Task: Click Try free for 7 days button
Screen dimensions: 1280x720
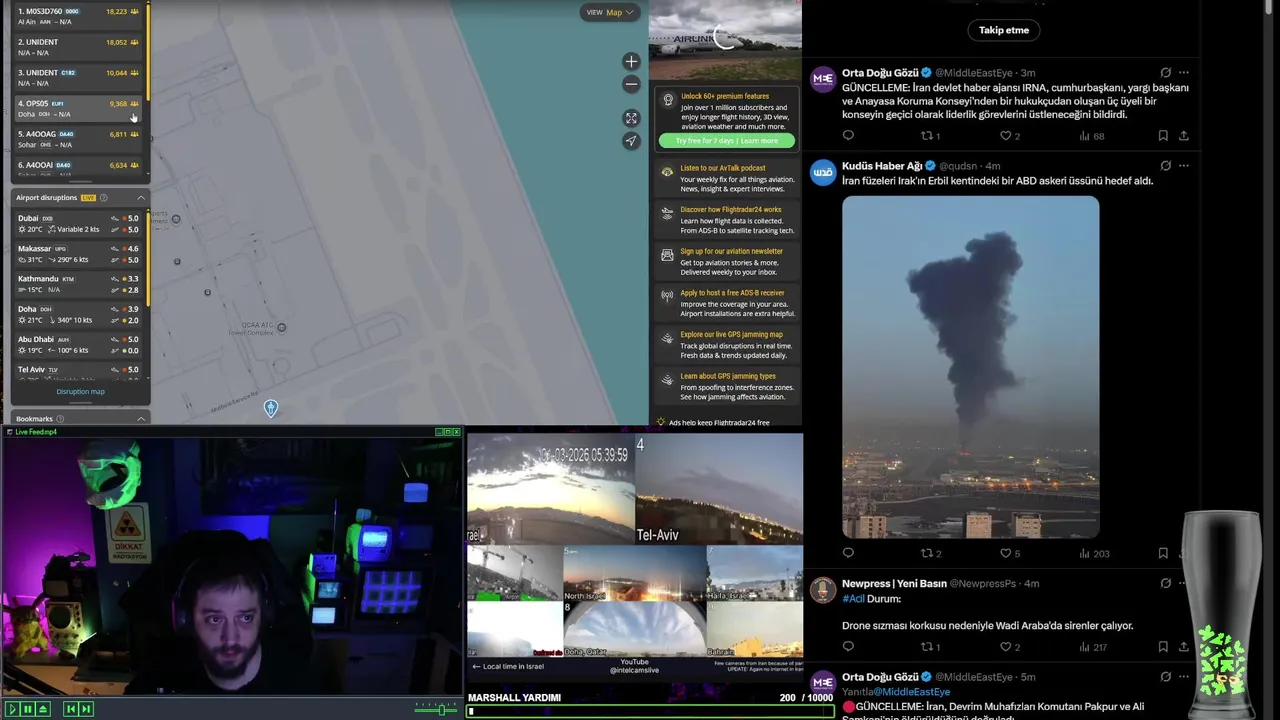Action: 726,141
